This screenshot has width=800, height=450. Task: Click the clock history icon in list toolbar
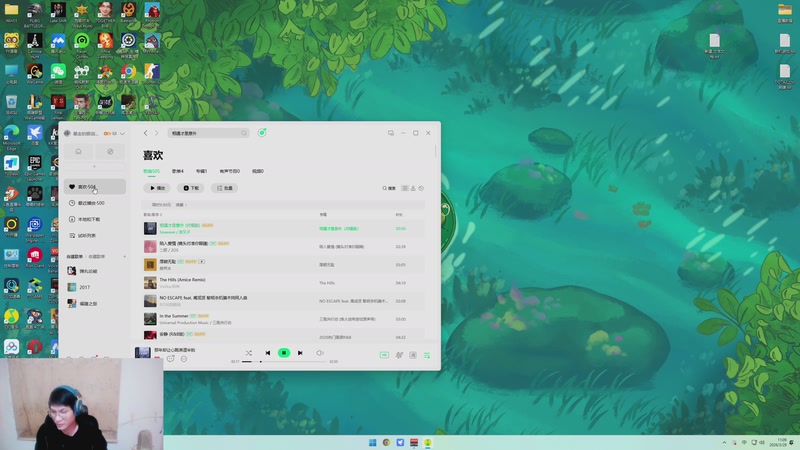(x=421, y=188)
